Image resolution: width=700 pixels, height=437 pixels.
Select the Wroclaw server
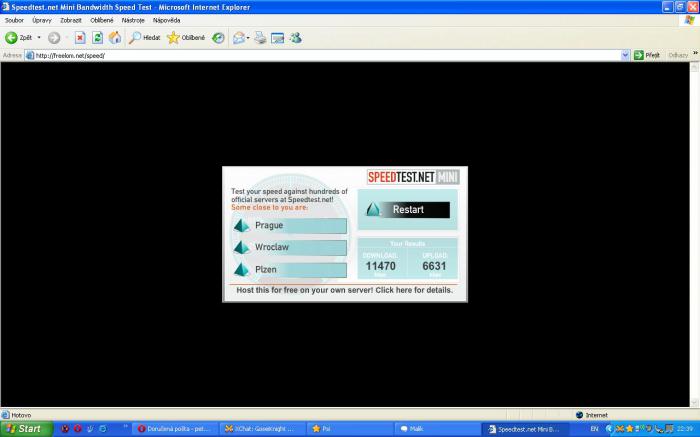pyautogui.click(x=290, y=247)
